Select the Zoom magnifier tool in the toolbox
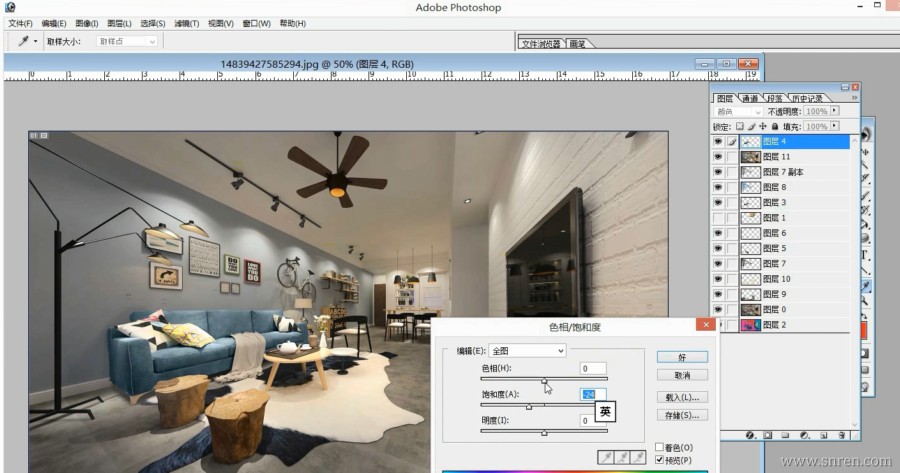Screen dimensions: 900x473 [x=865, y=300]
